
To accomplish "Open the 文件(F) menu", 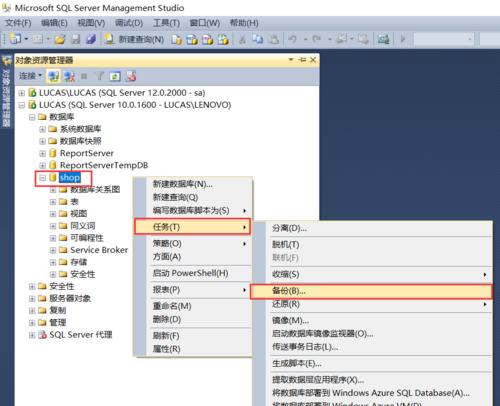I will coord(18,23).
